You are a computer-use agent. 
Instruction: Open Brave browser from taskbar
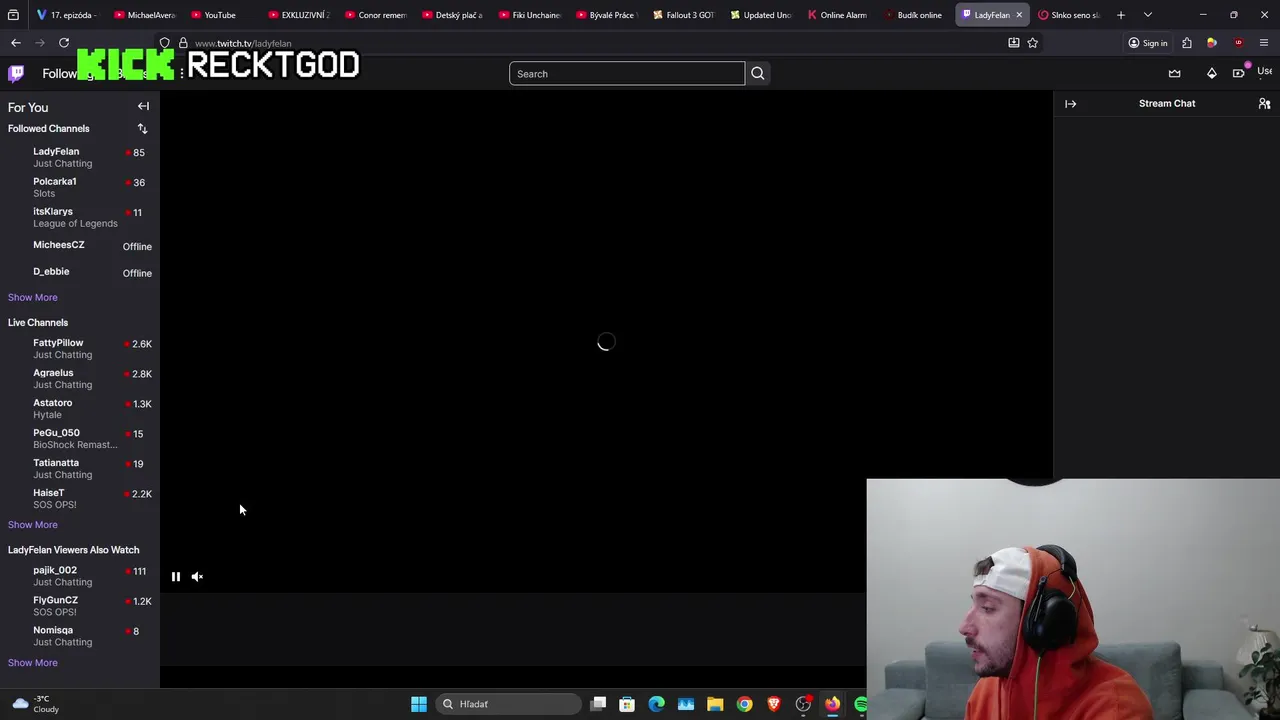pos(773,704)
